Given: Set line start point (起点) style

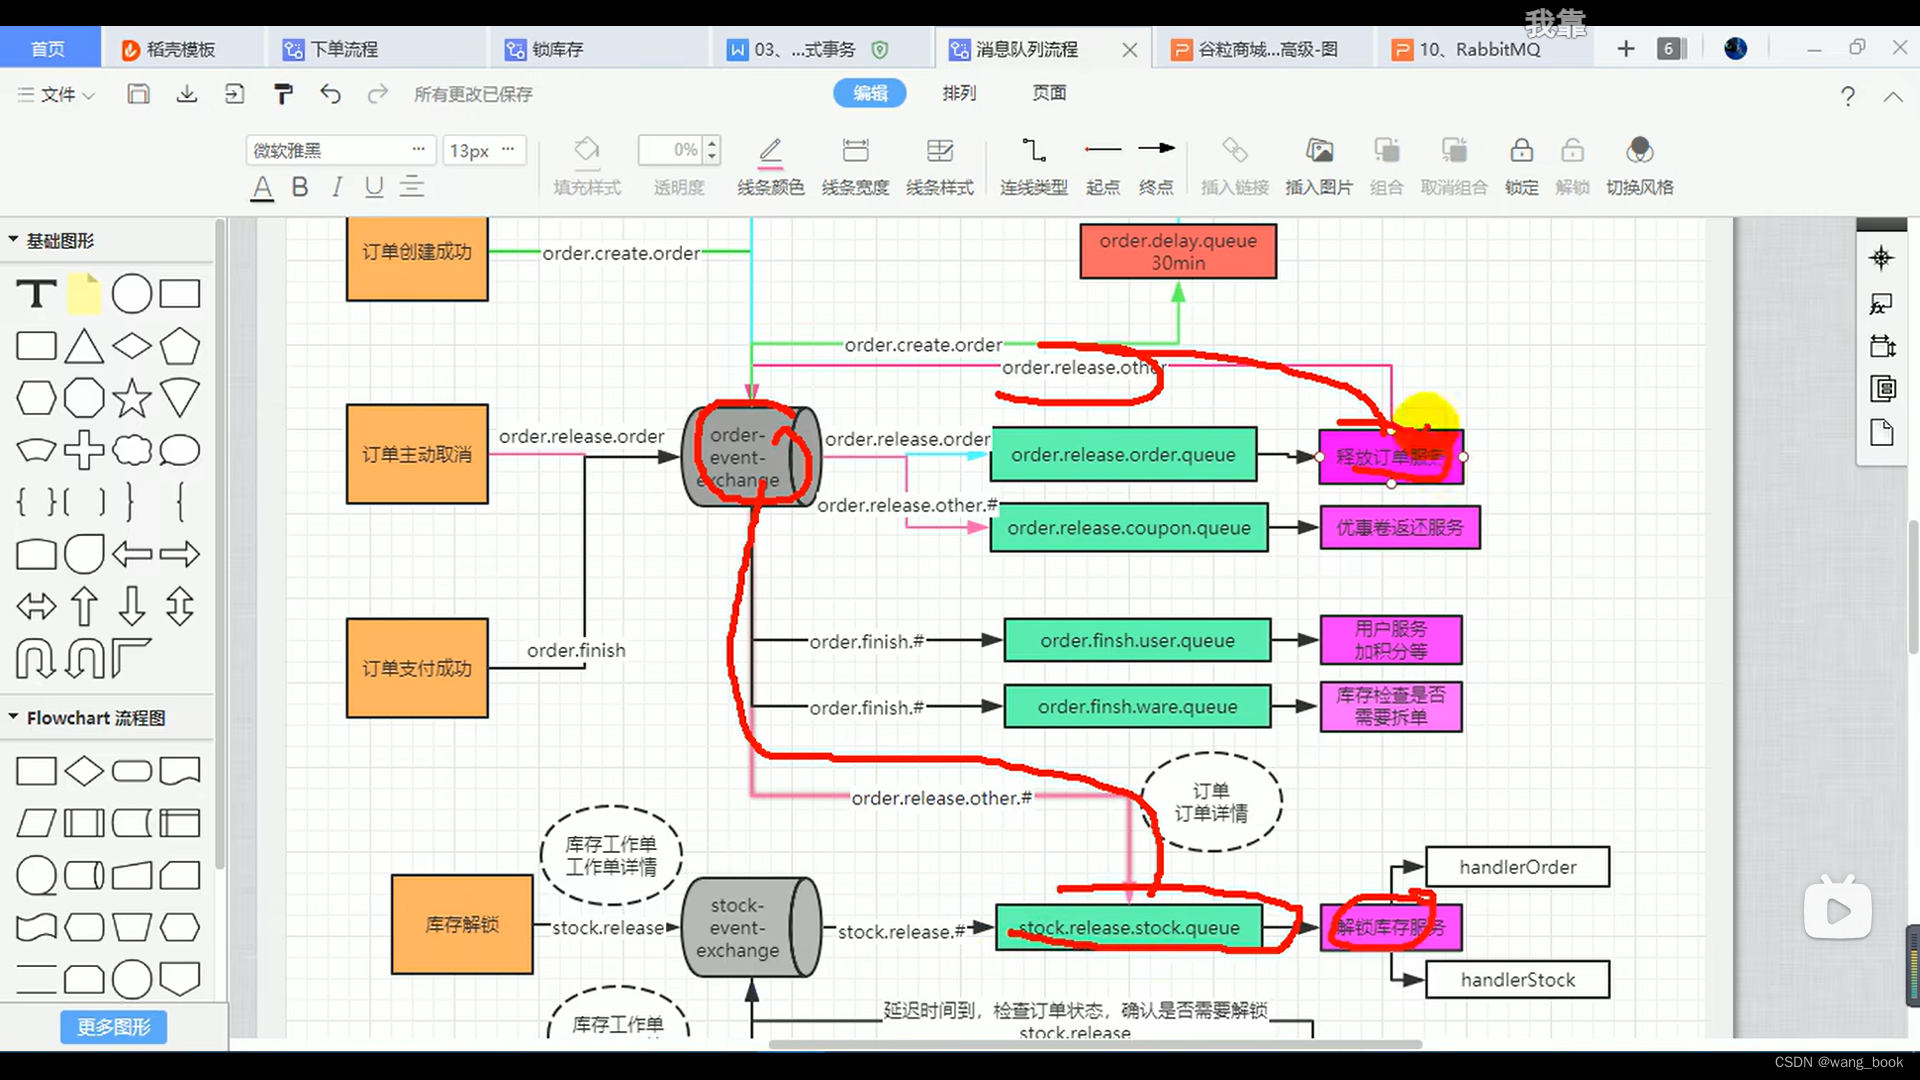Looking at the screenshot, I should [1103, 166].
